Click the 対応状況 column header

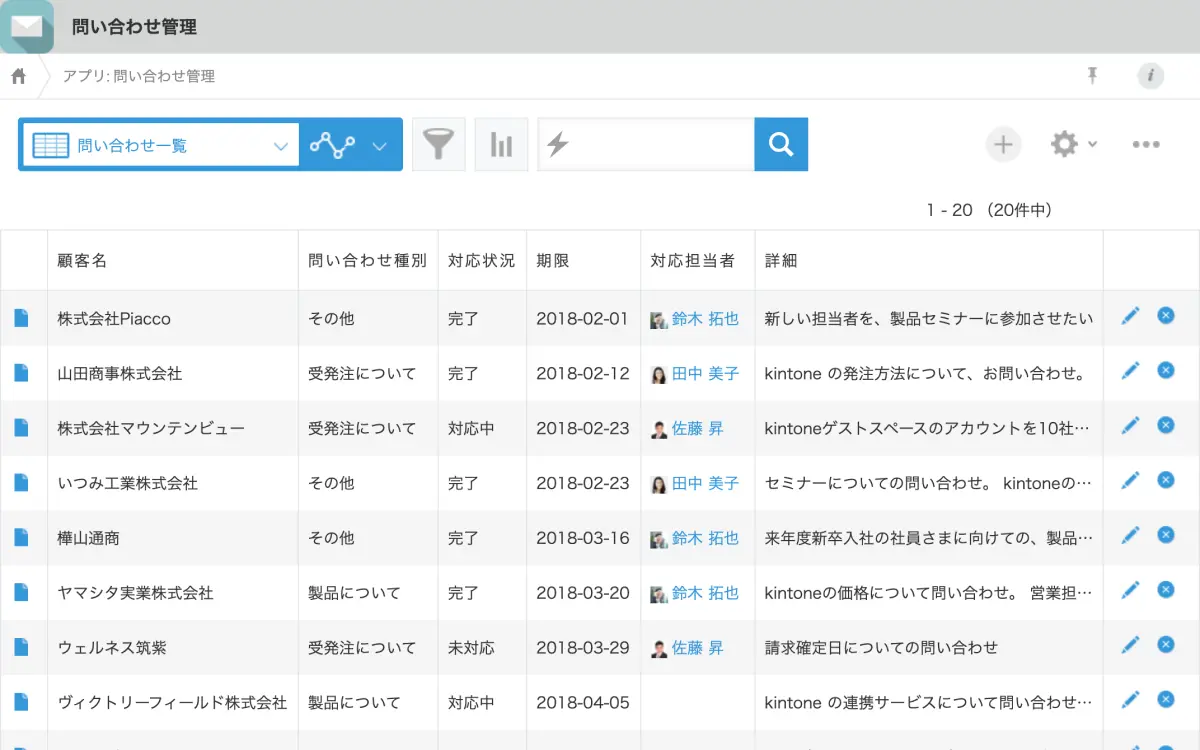pos(481,261)
